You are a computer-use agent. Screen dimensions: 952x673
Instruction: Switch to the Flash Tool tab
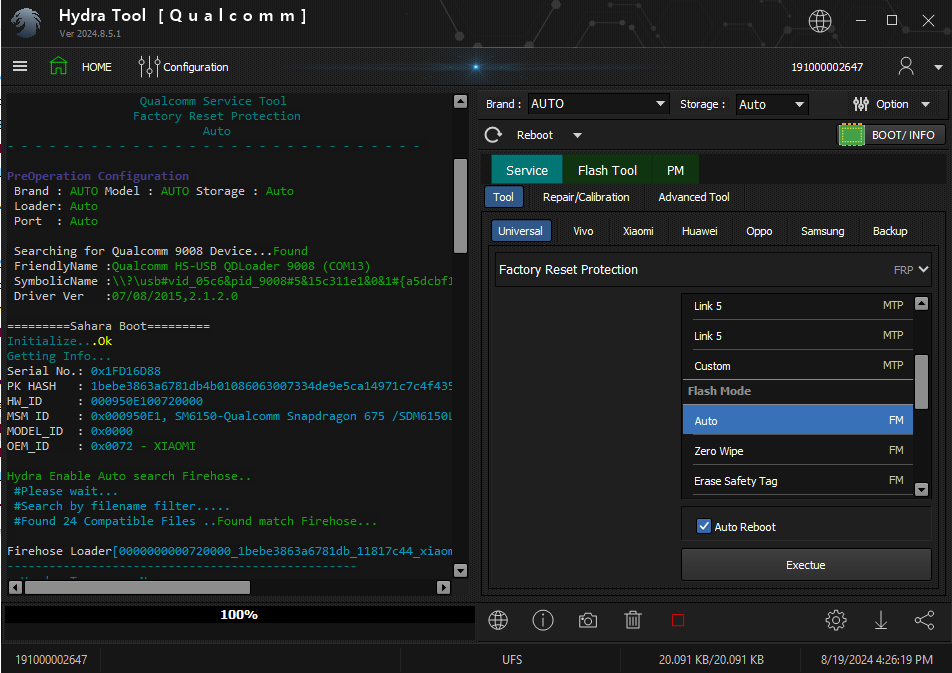click(607, 170)
